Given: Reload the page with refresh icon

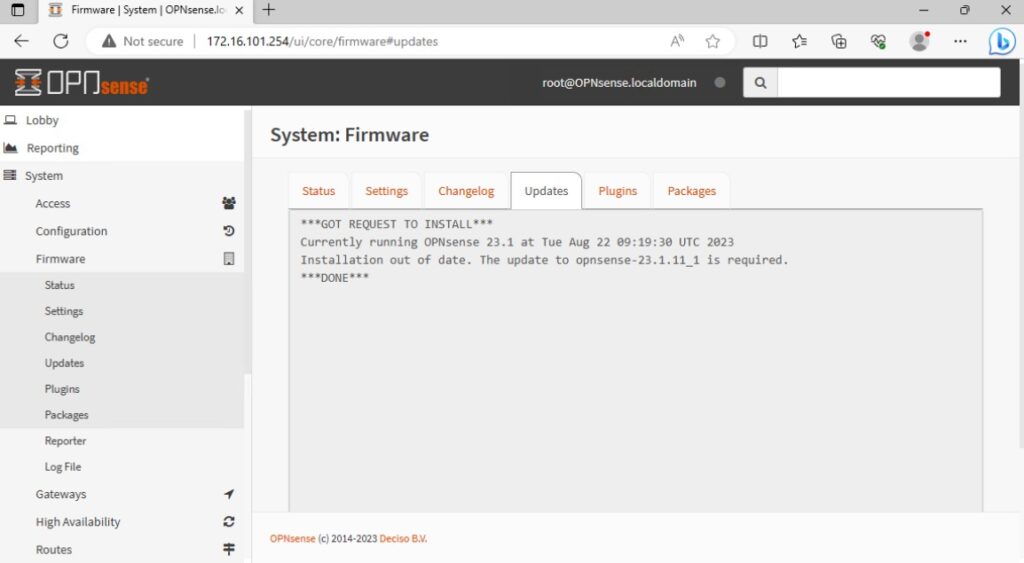Looking at the screenshot, I should click(x=61, y=41).
